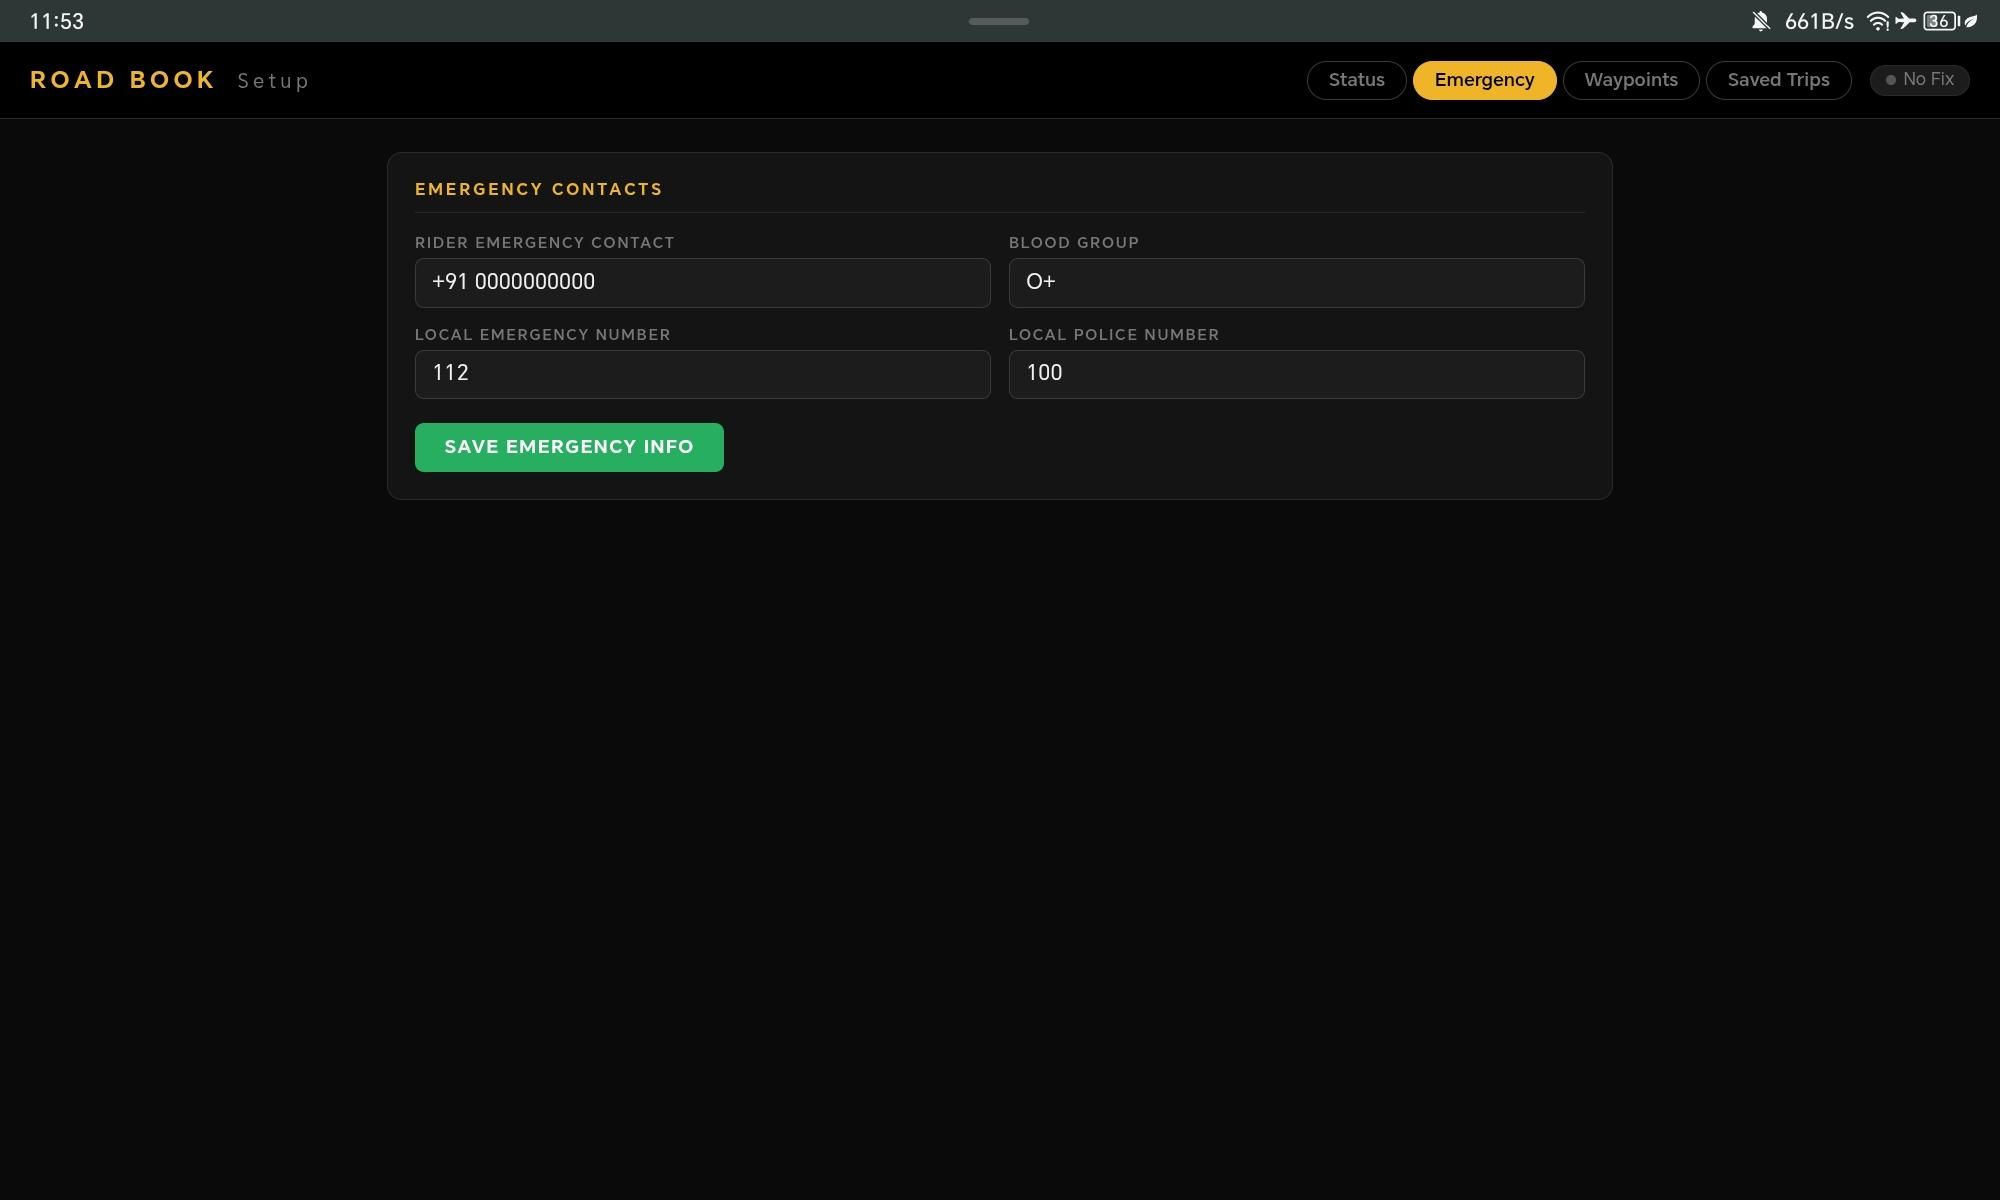This screenshot has height=1200, width=2000.
Task: Tap the airplane mode icon
Action: pyautogui.click(x=1905, y=21)
